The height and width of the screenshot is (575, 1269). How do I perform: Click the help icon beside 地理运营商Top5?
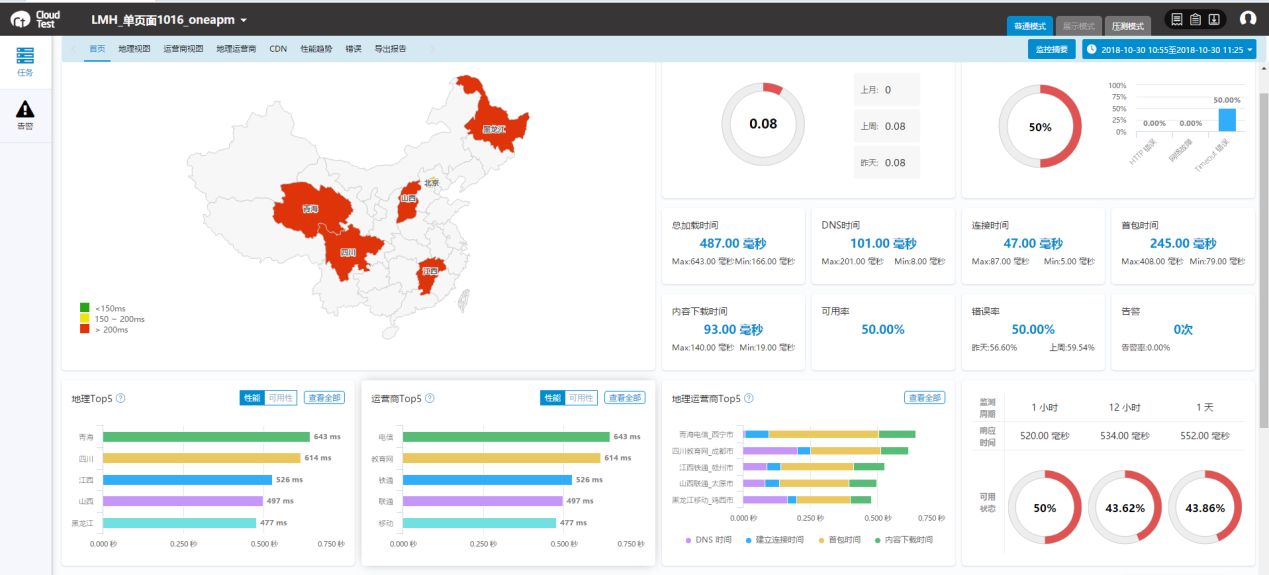click(x=749, y=398)
